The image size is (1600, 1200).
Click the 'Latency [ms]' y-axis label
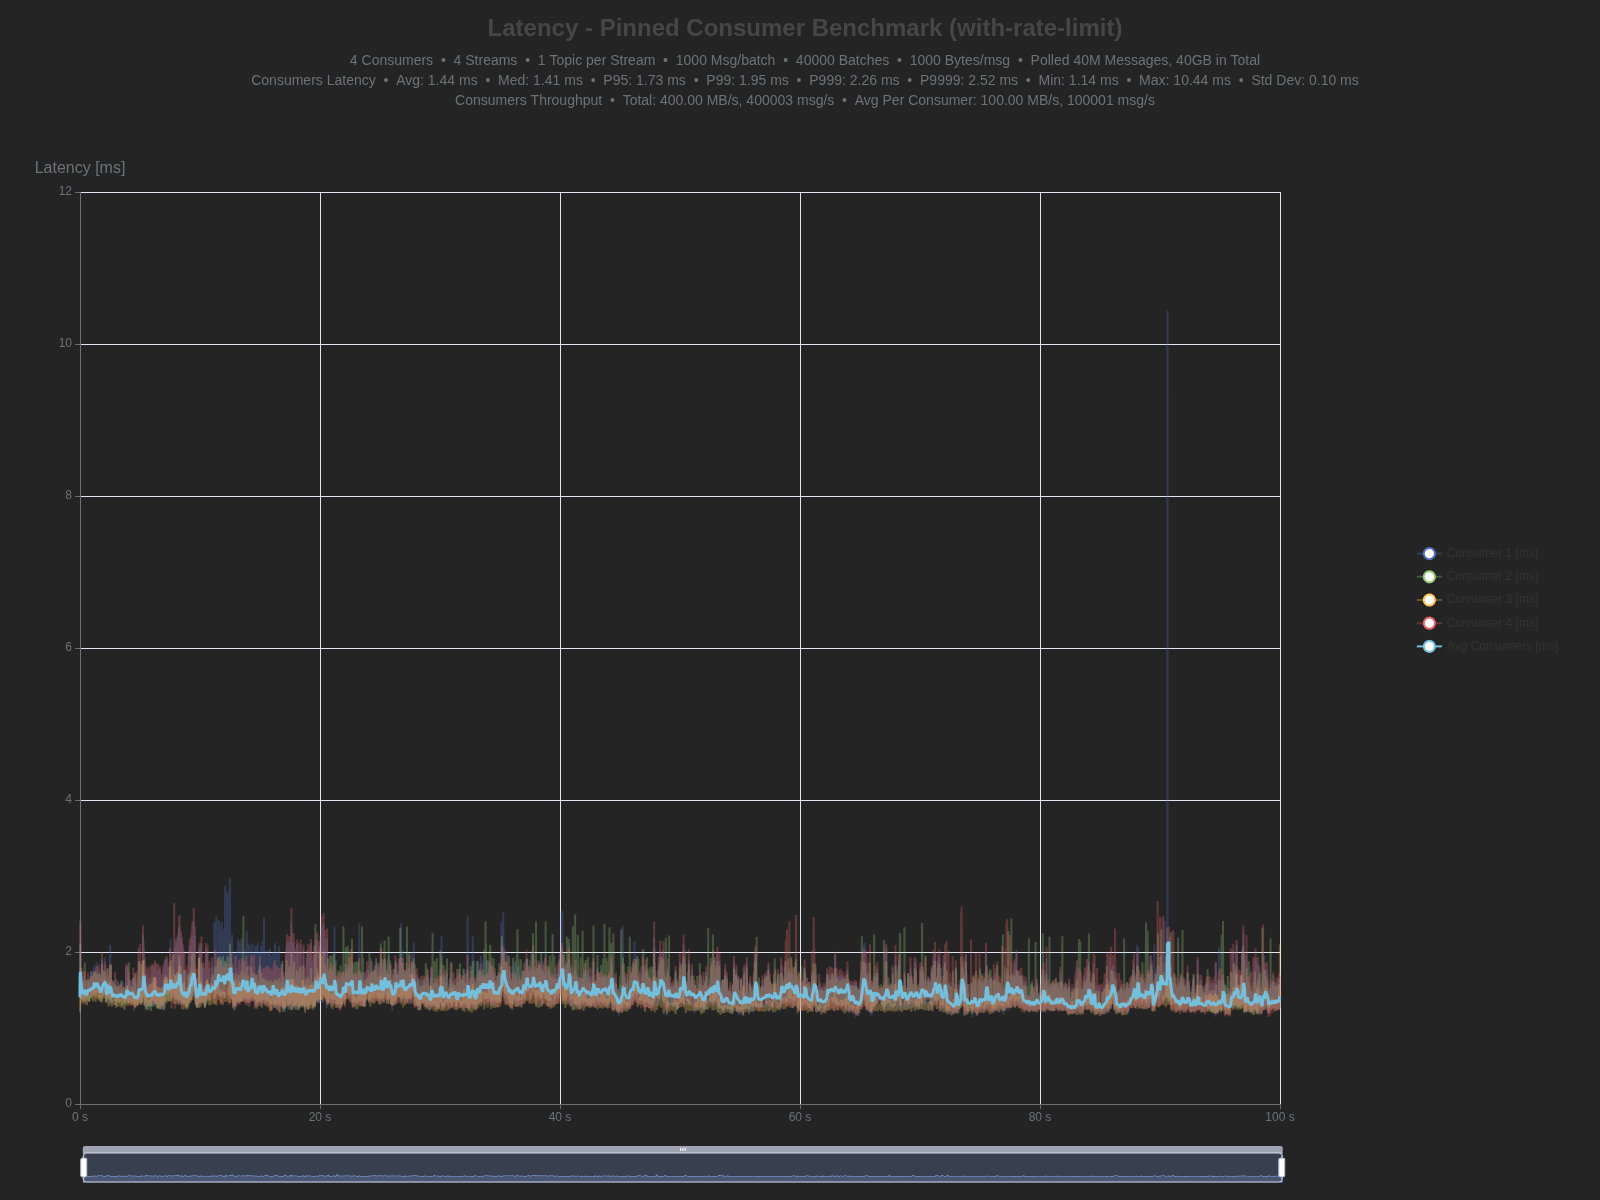click(80, 168)
